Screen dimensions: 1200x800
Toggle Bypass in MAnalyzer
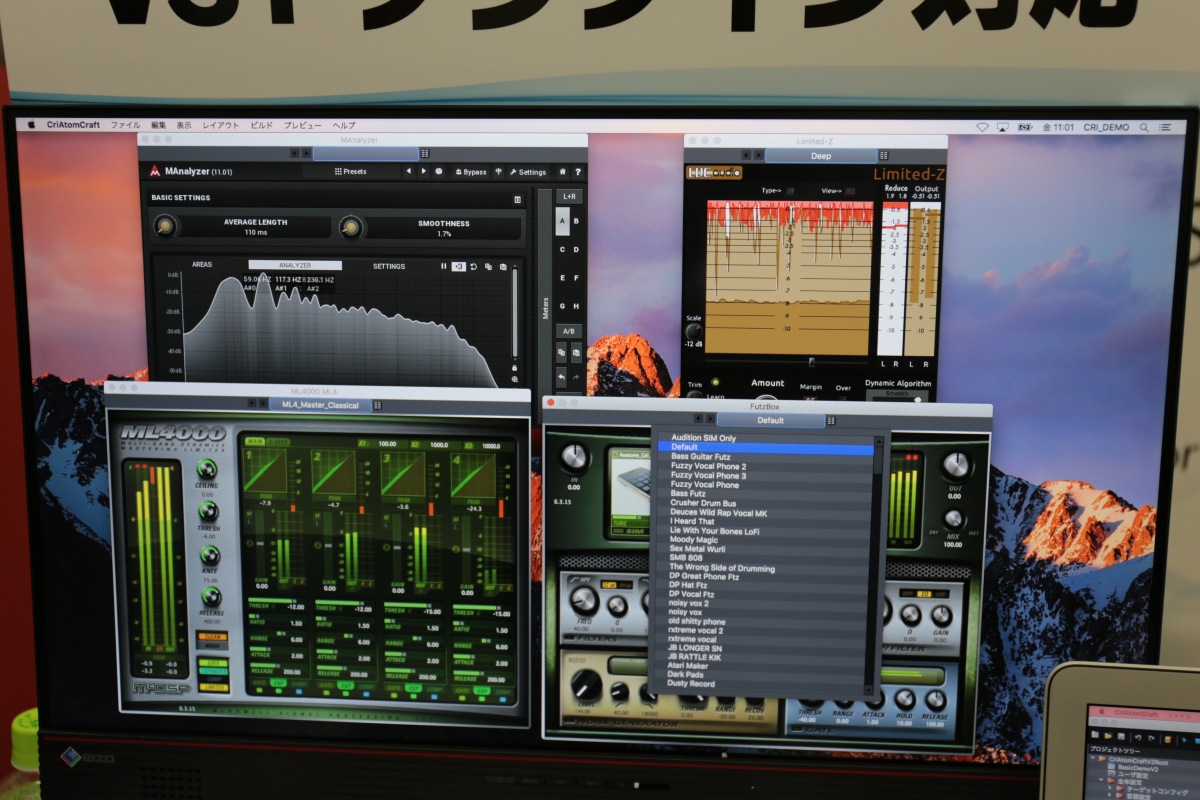470,172
